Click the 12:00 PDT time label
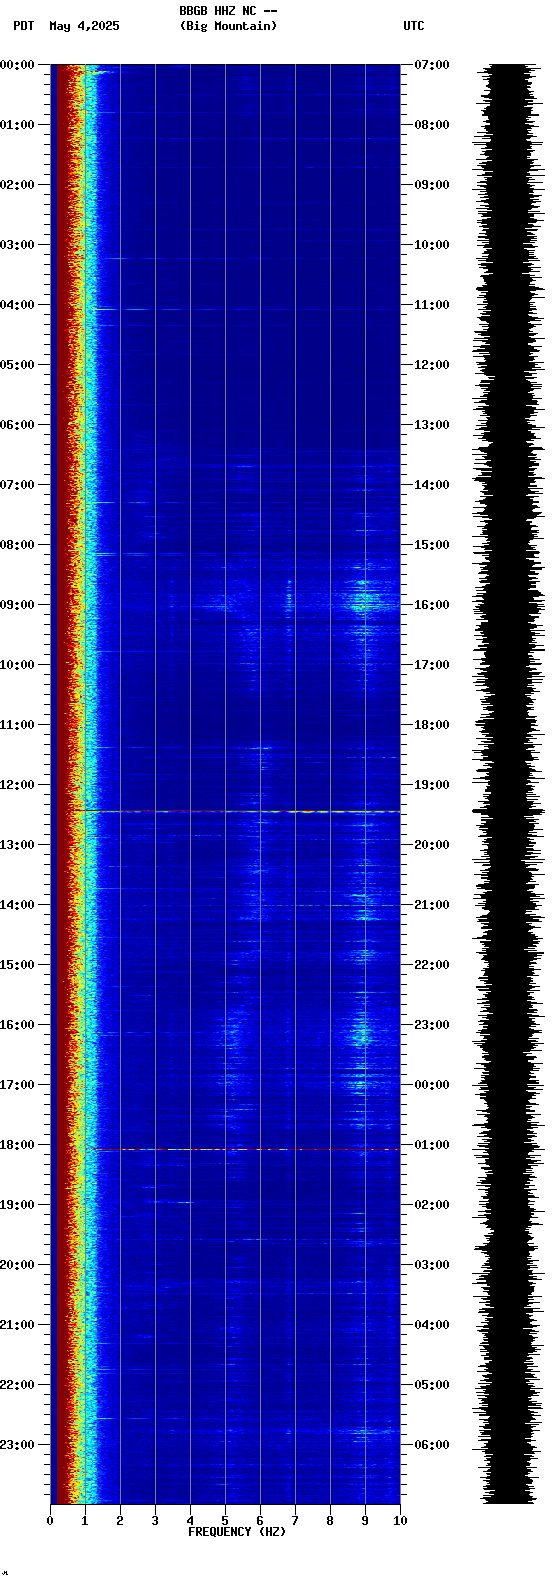This screenshot has height=1584, width=552. (18, 785)
